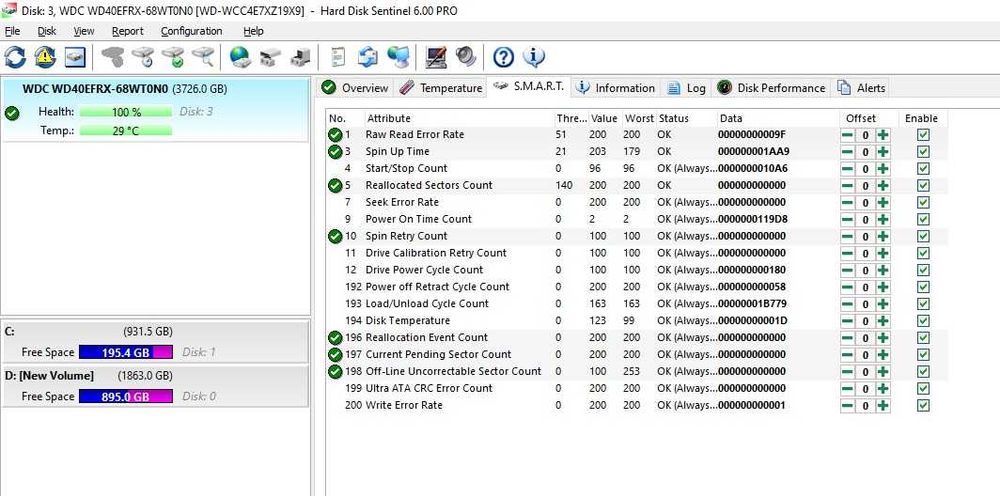Click green status icon on Raw Read Error Rate
The height and width of the screenshot is (496, 1000).
tap(335, 135)
